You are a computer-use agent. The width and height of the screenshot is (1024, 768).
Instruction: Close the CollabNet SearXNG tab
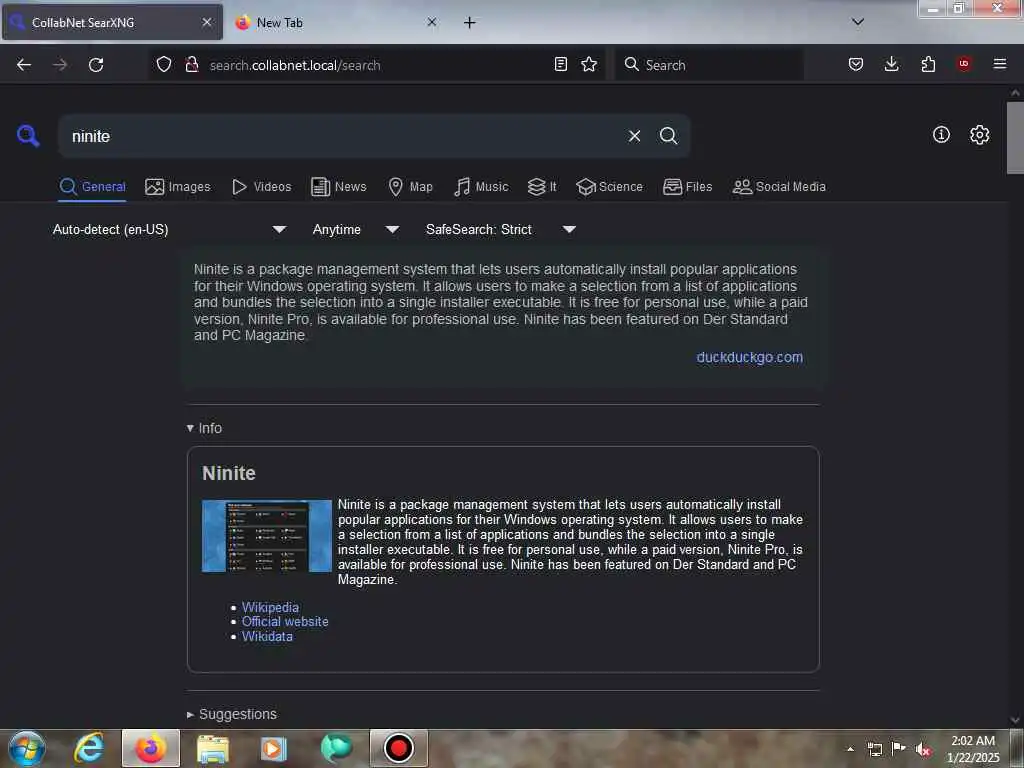coord(207,22)
